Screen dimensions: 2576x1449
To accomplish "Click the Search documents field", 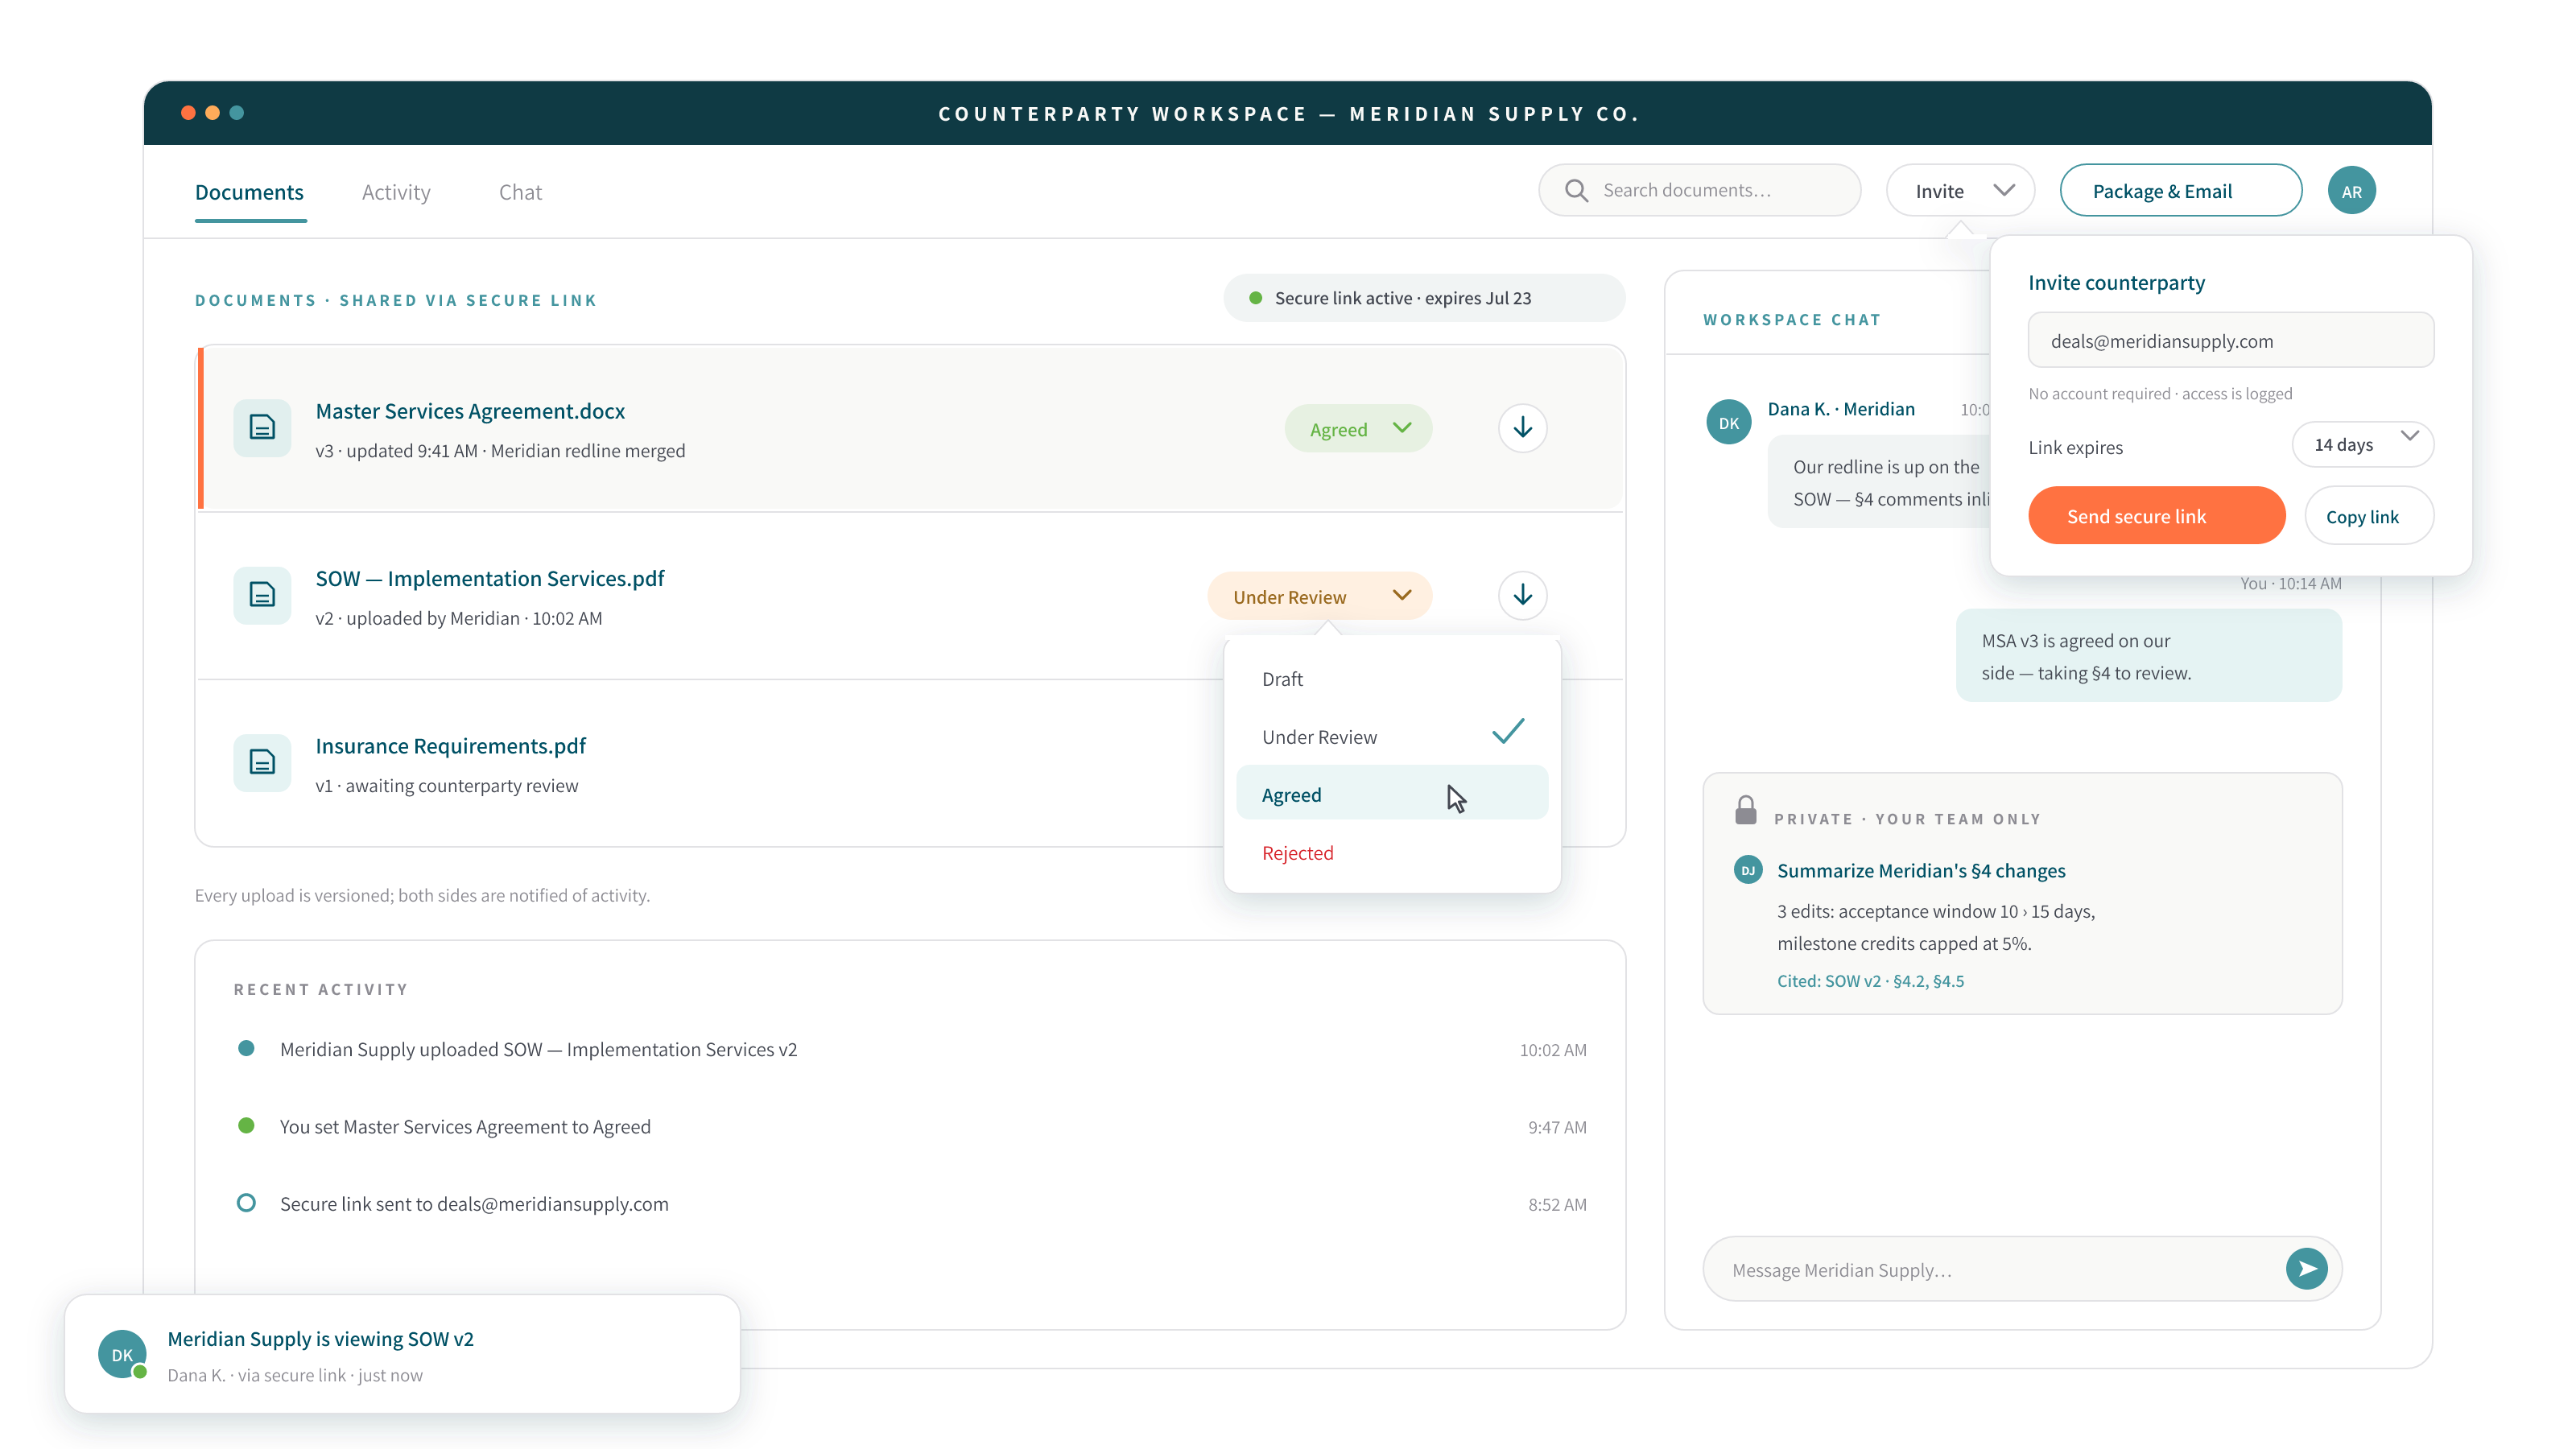I will coord(1699,190).
